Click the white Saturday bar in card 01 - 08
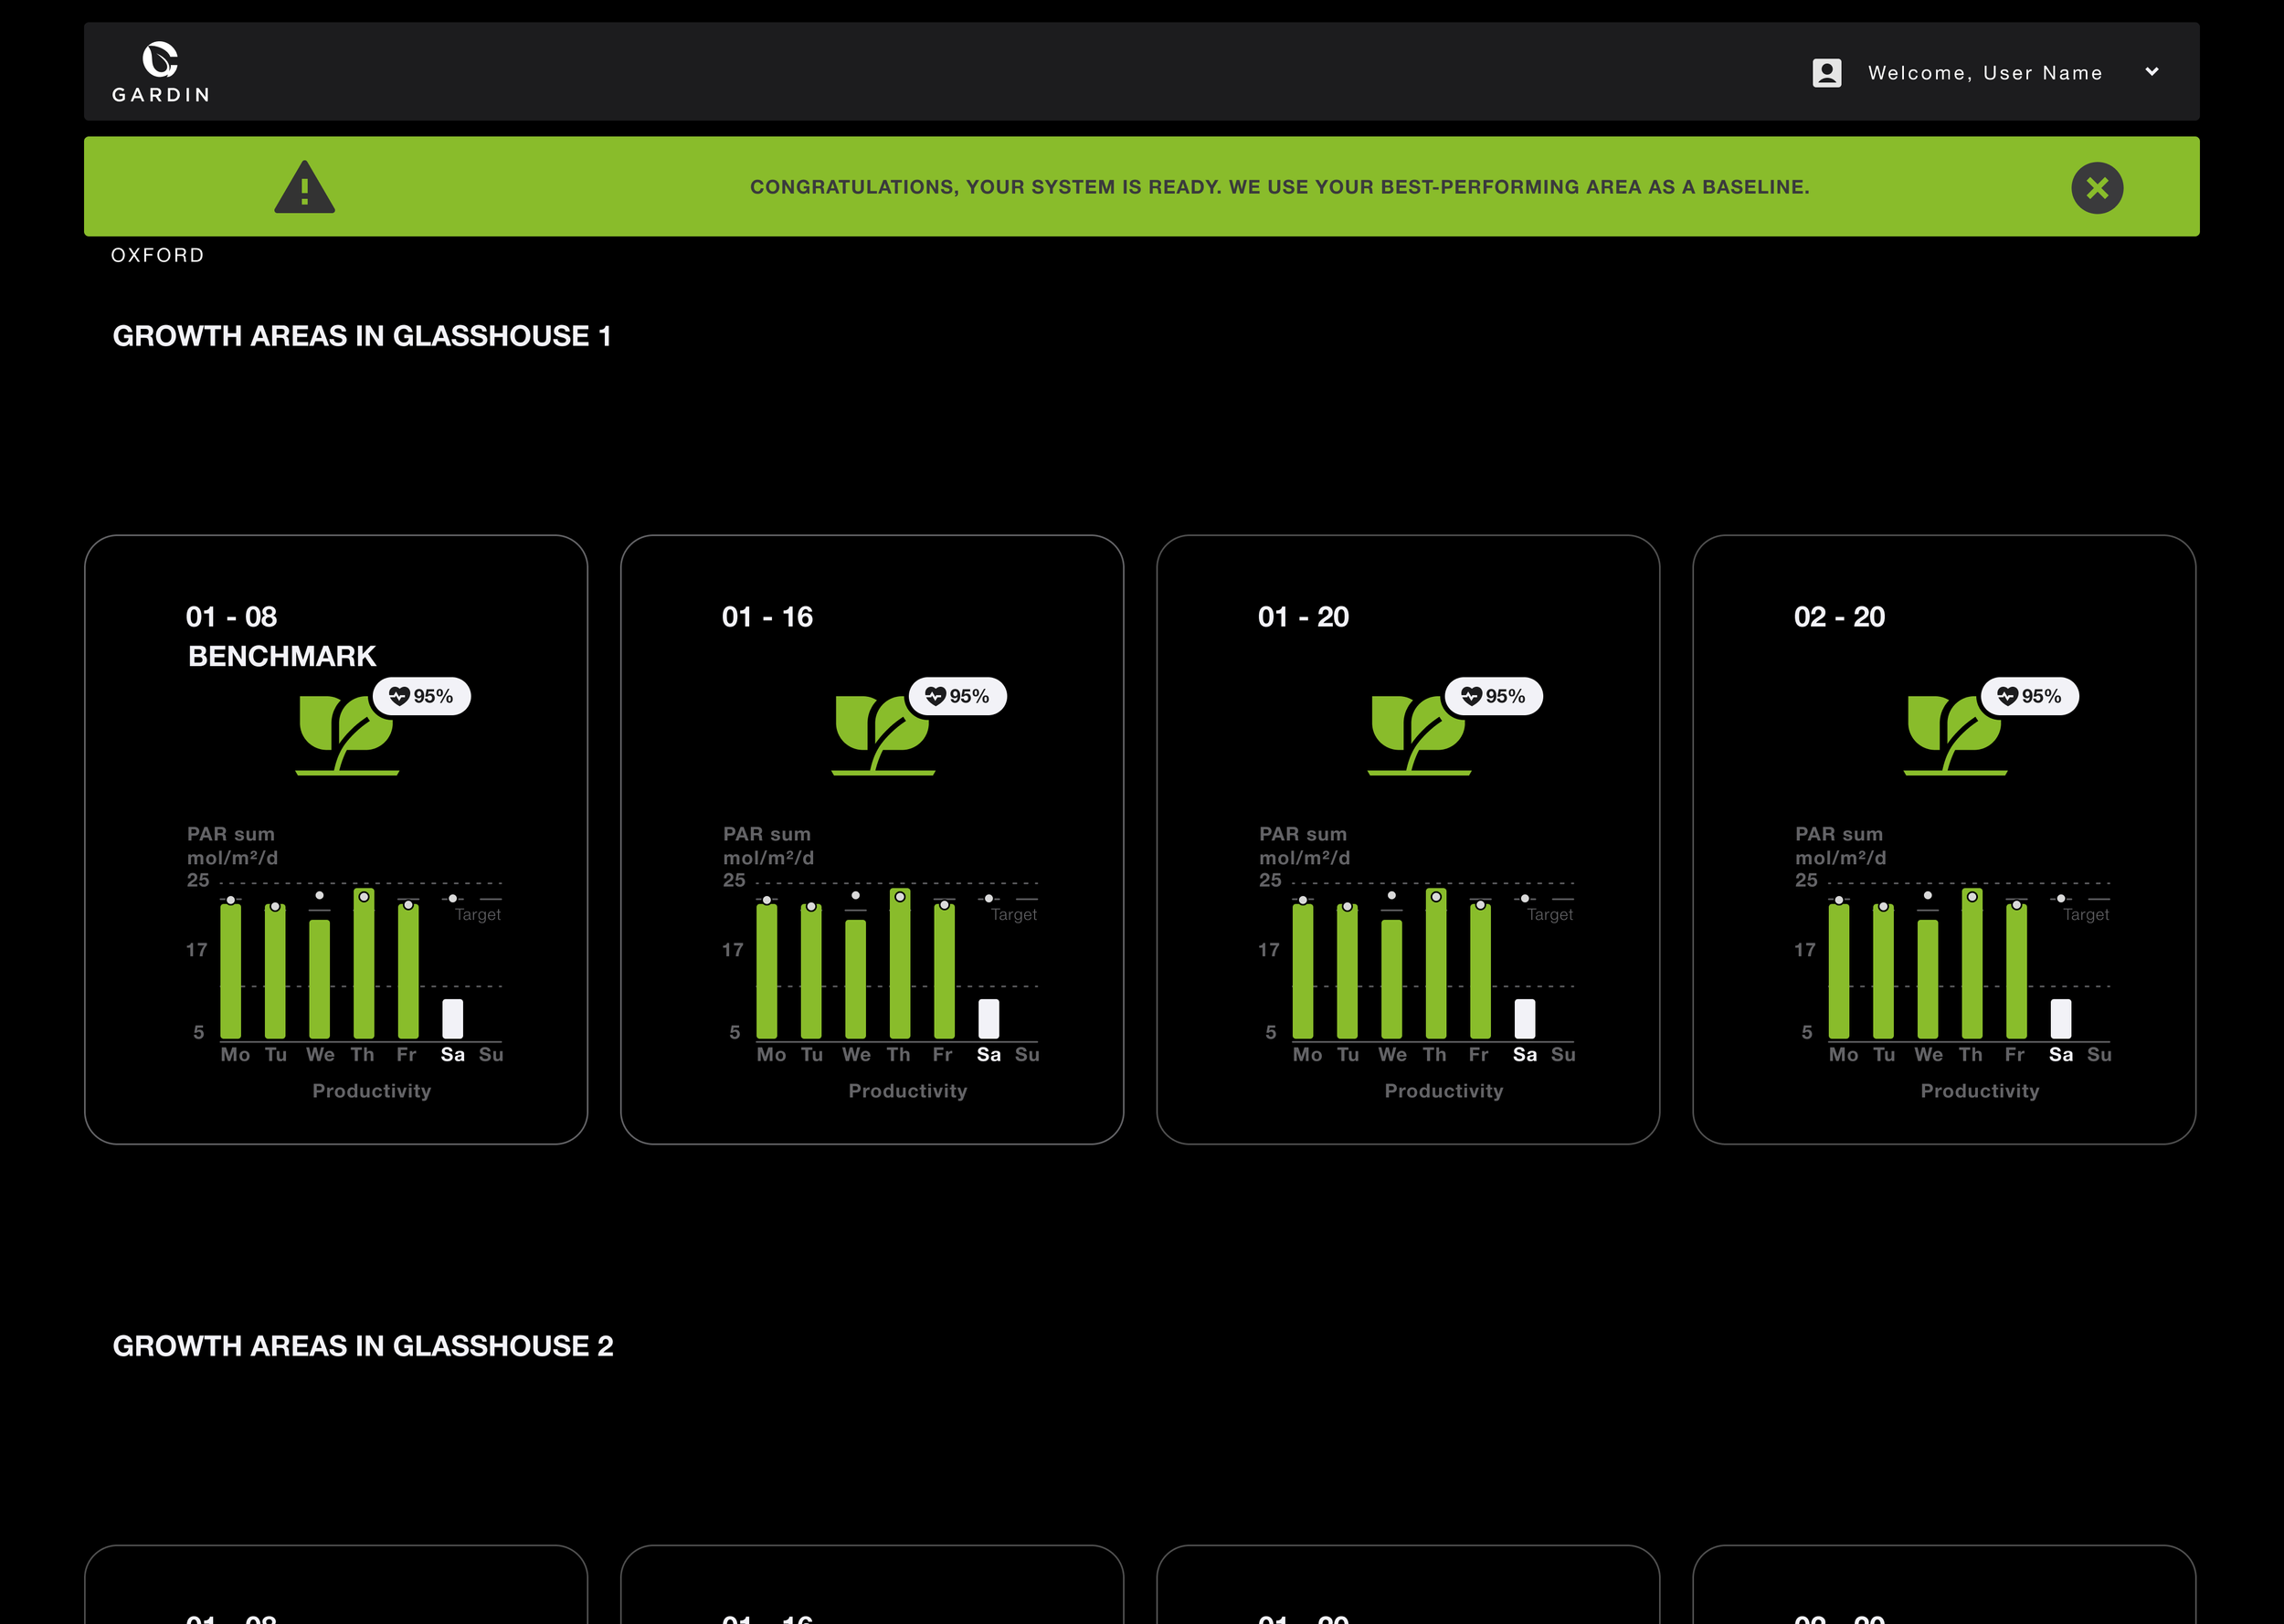Viewport: 2284px width, 1624px height. click(x=452, y=1019)
